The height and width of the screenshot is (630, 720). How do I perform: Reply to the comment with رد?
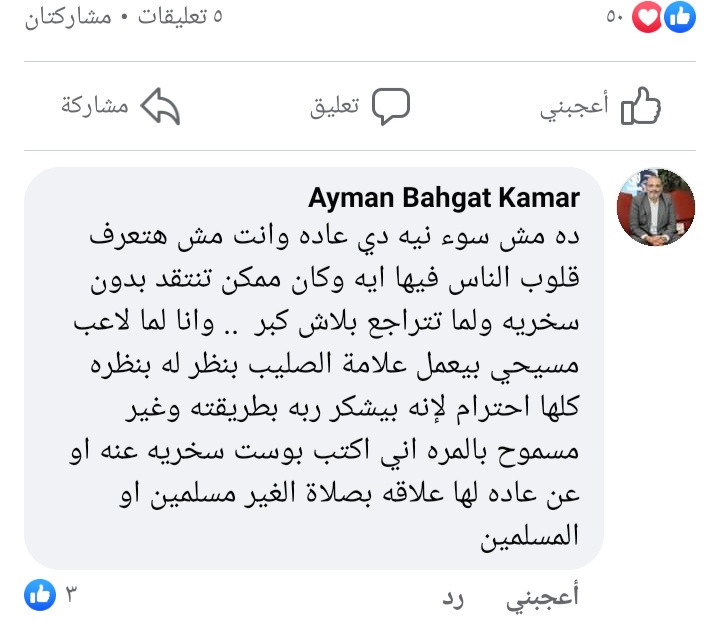pos(453,599)
